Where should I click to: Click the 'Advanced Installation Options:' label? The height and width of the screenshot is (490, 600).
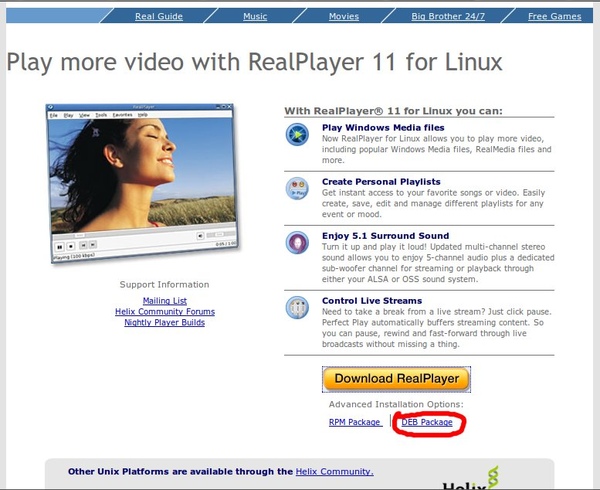396,404
